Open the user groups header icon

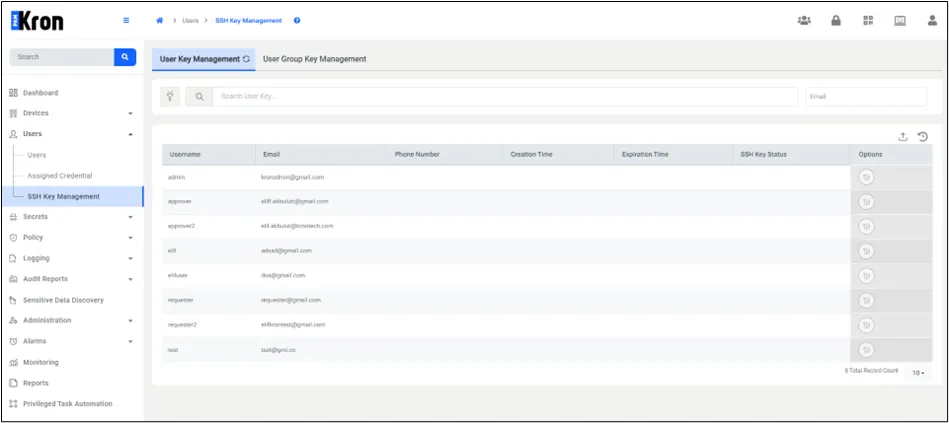(x=804, y=21)
